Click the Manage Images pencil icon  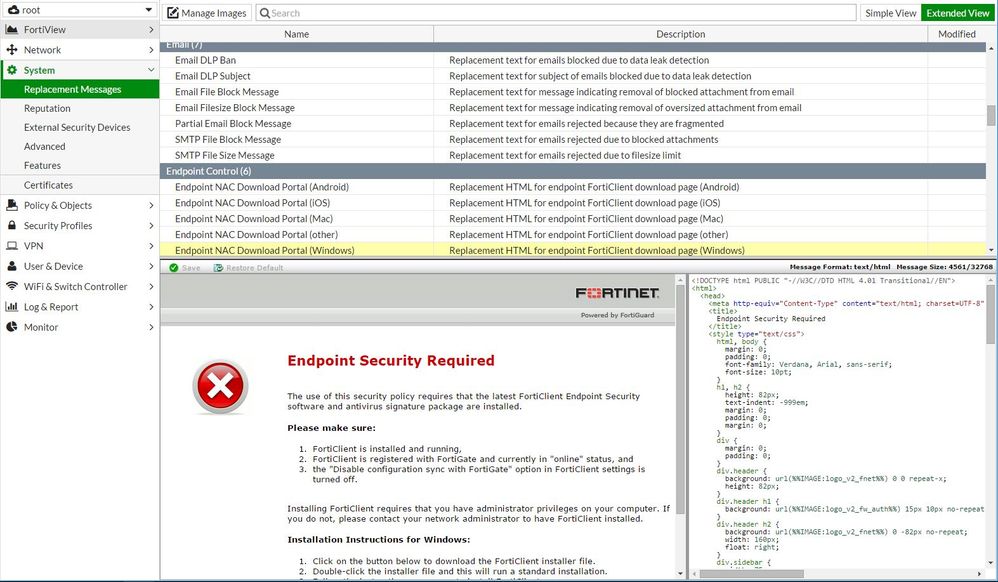172,13
